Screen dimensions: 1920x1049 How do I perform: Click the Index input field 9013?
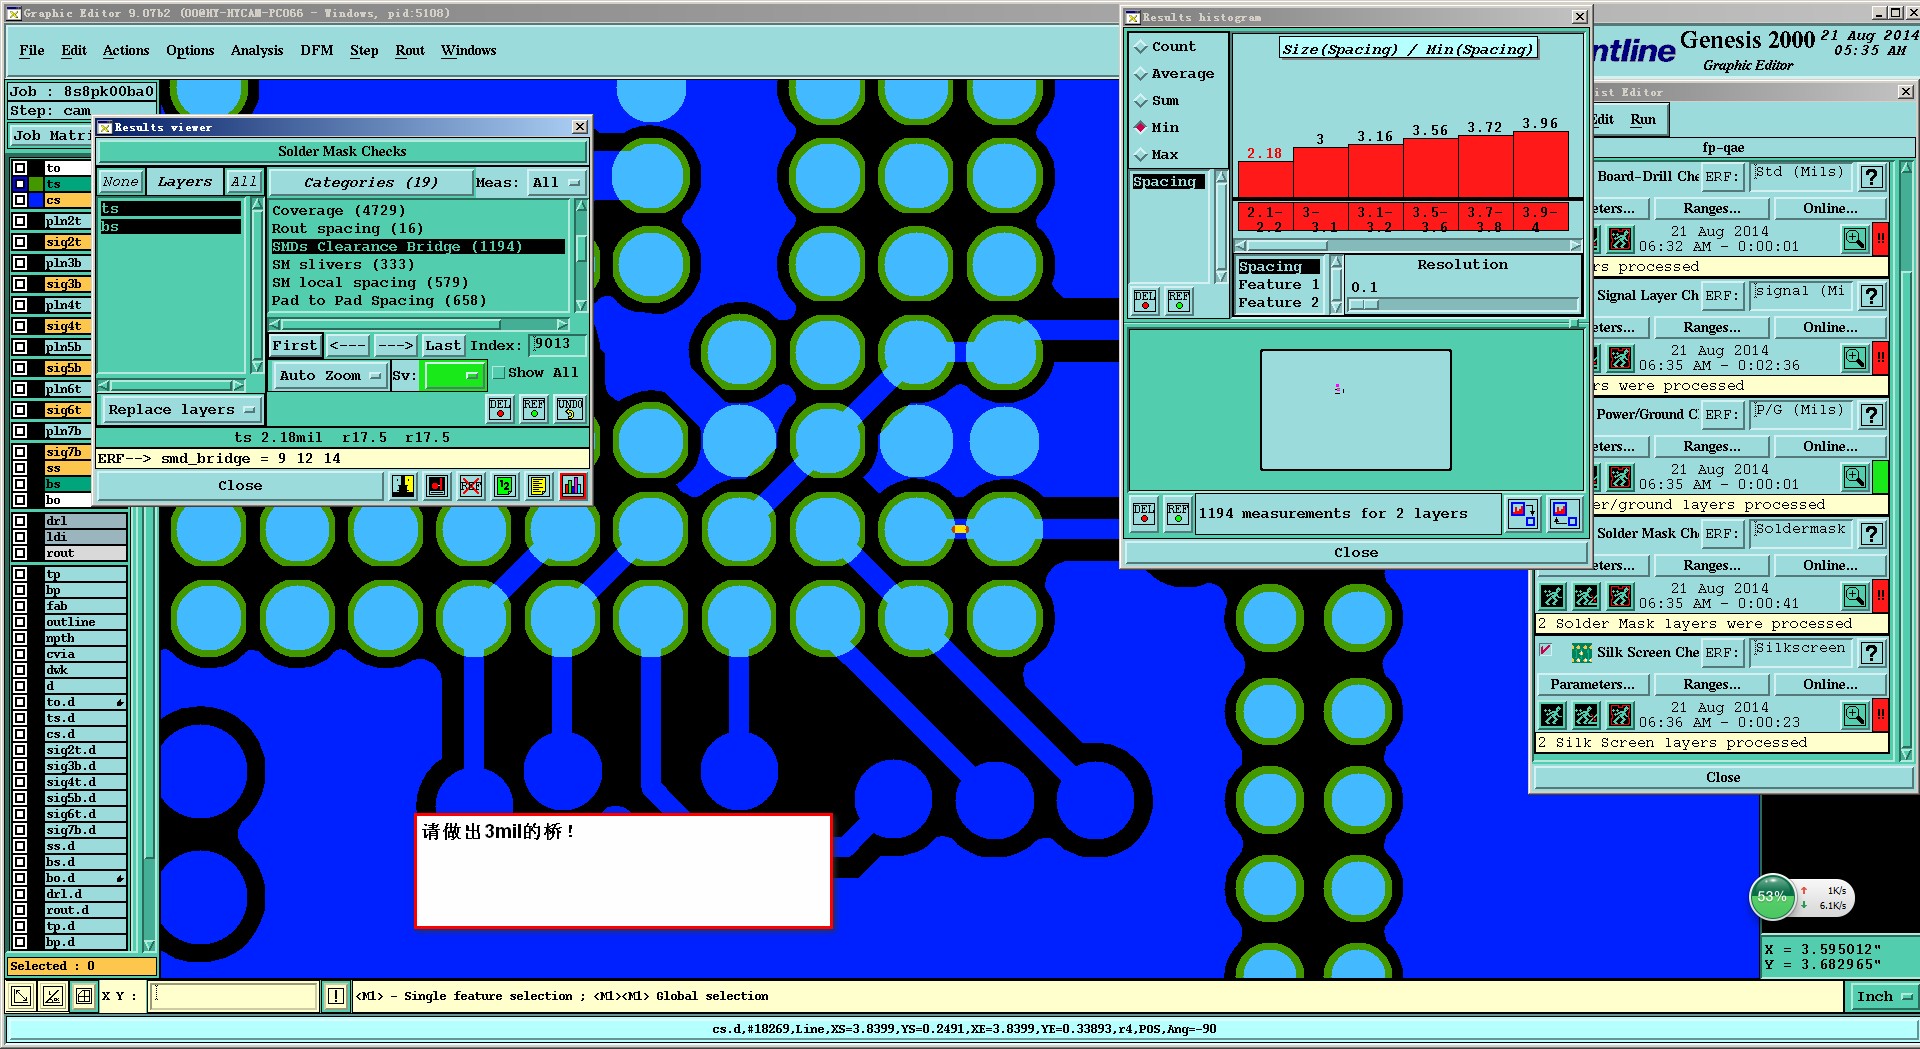click(x=556, y=344)
